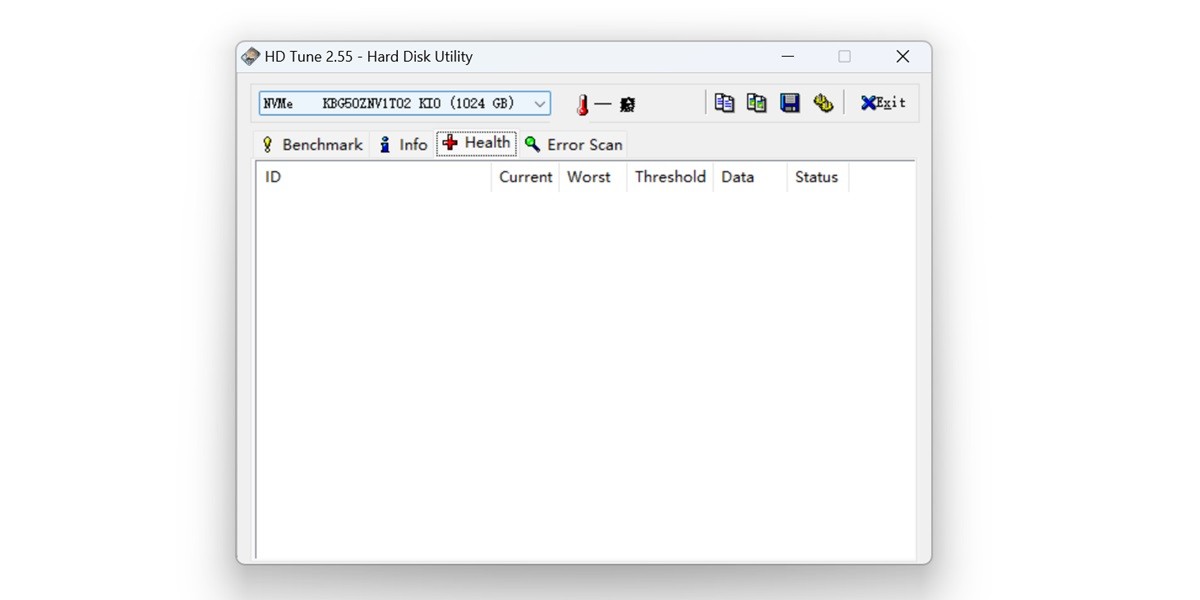Image resolution: width=1200 pixels, height=600 pixels.
Task: Click the Worst column header
Action: coord(590,177)
